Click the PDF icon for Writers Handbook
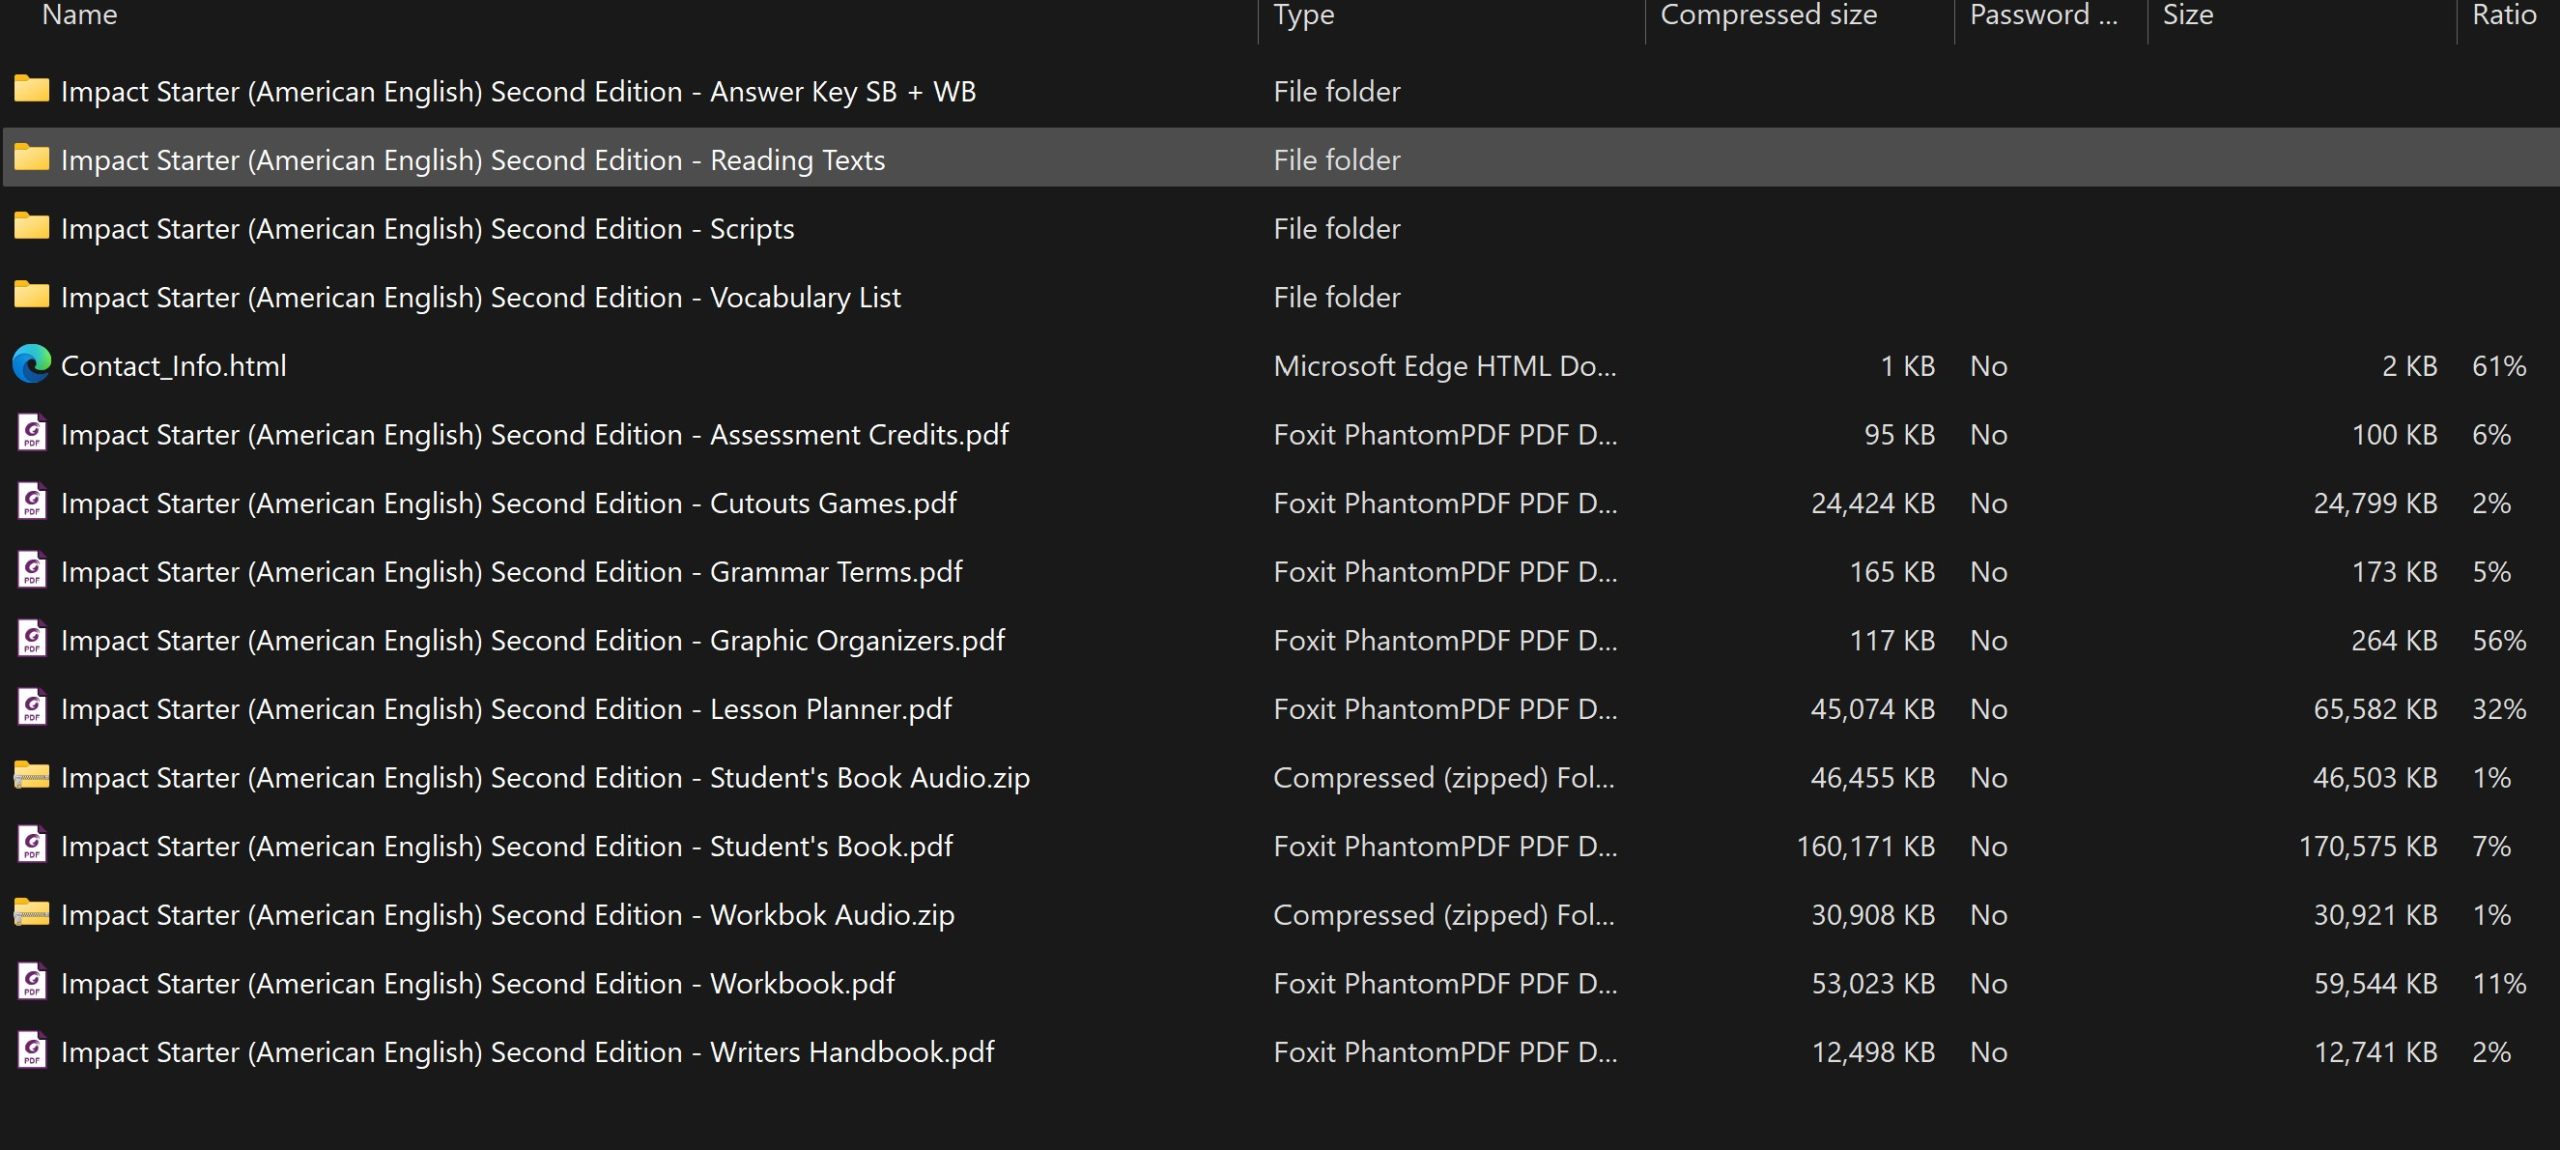Image resolution: width=2560 pixels, height=1150 pixels. pos(31,1051)
